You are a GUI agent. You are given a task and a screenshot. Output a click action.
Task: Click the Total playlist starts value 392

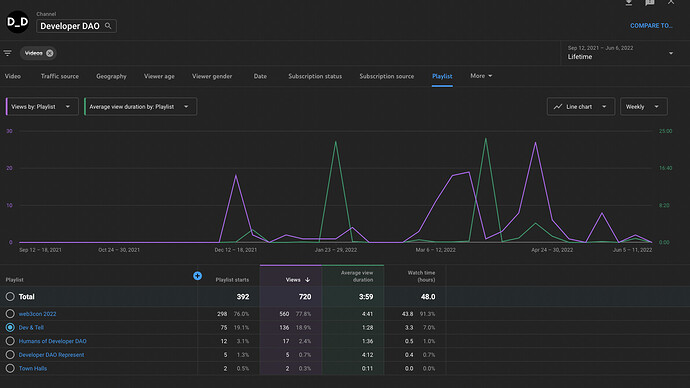243,297
